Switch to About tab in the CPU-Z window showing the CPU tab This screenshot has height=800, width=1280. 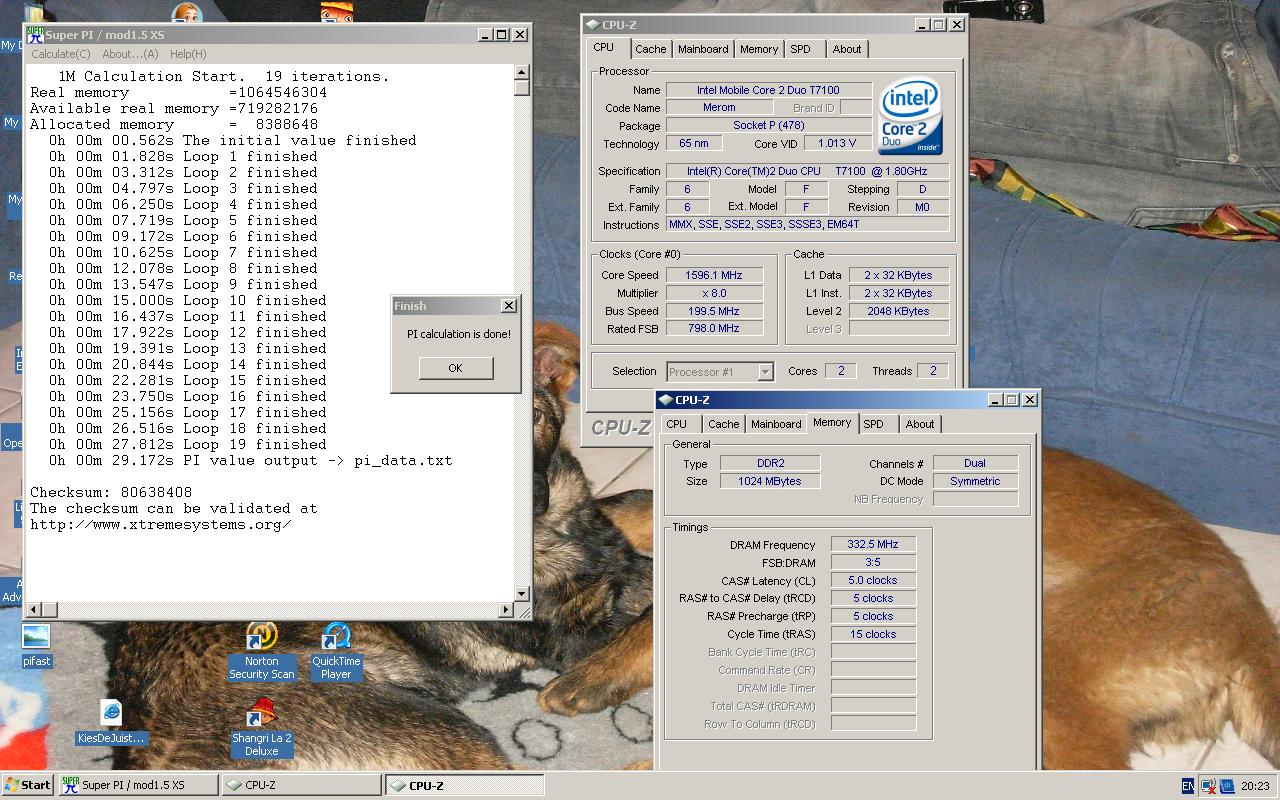[x=847, y=49]
